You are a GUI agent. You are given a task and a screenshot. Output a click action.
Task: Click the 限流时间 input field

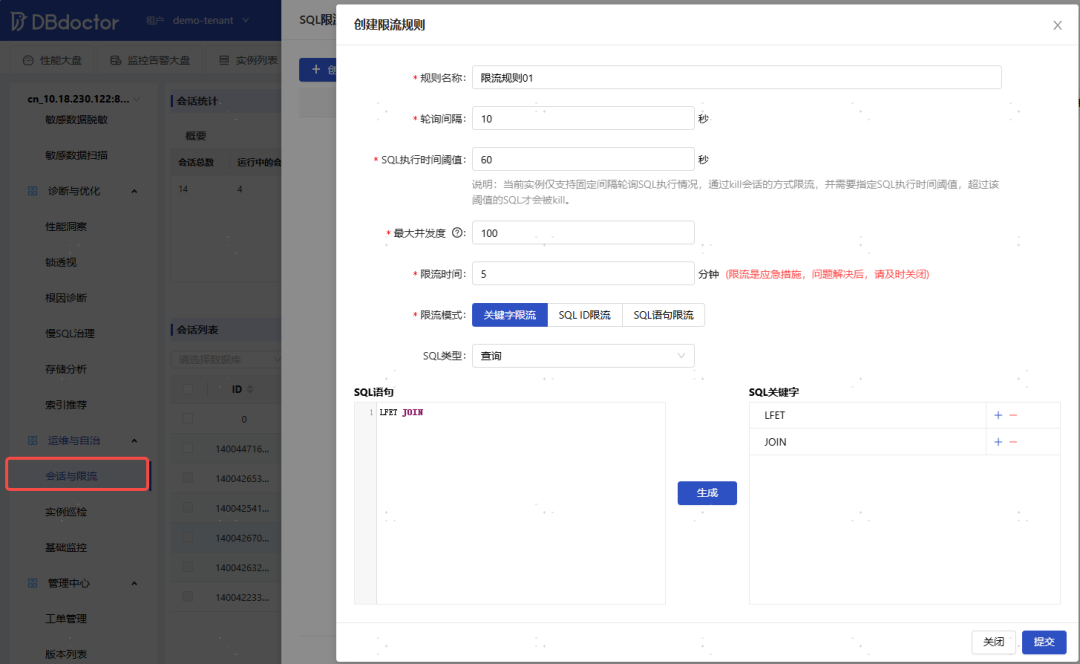583,274
